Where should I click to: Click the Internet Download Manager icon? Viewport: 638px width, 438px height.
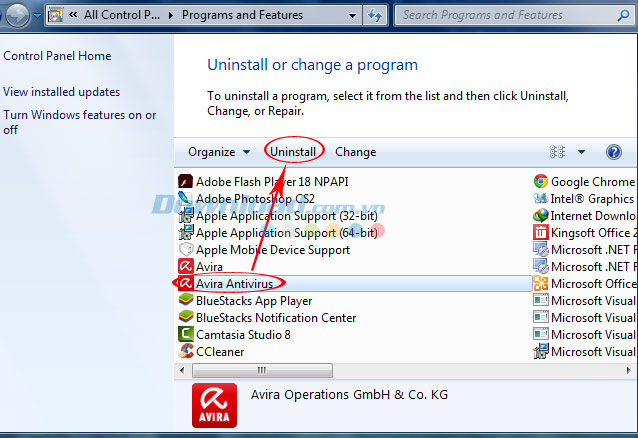pyautogui.click(x=541, y=215)
